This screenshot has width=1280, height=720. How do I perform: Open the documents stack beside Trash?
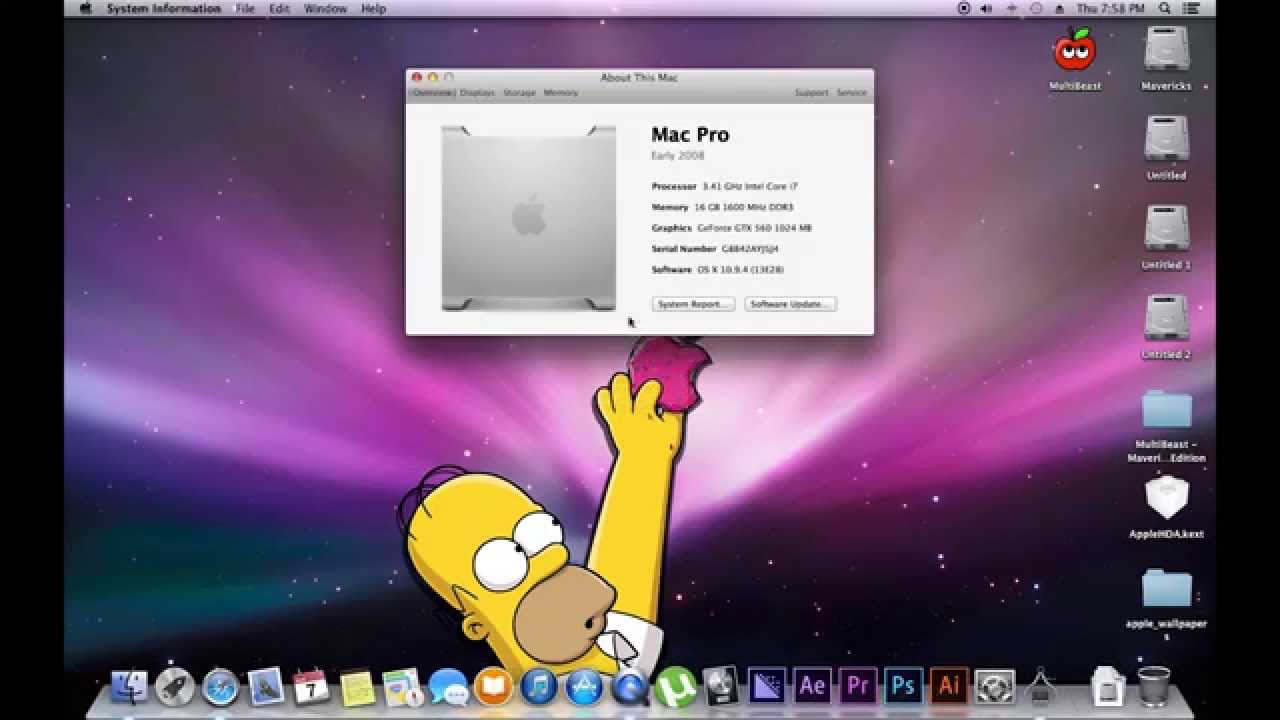point(1107,687)
